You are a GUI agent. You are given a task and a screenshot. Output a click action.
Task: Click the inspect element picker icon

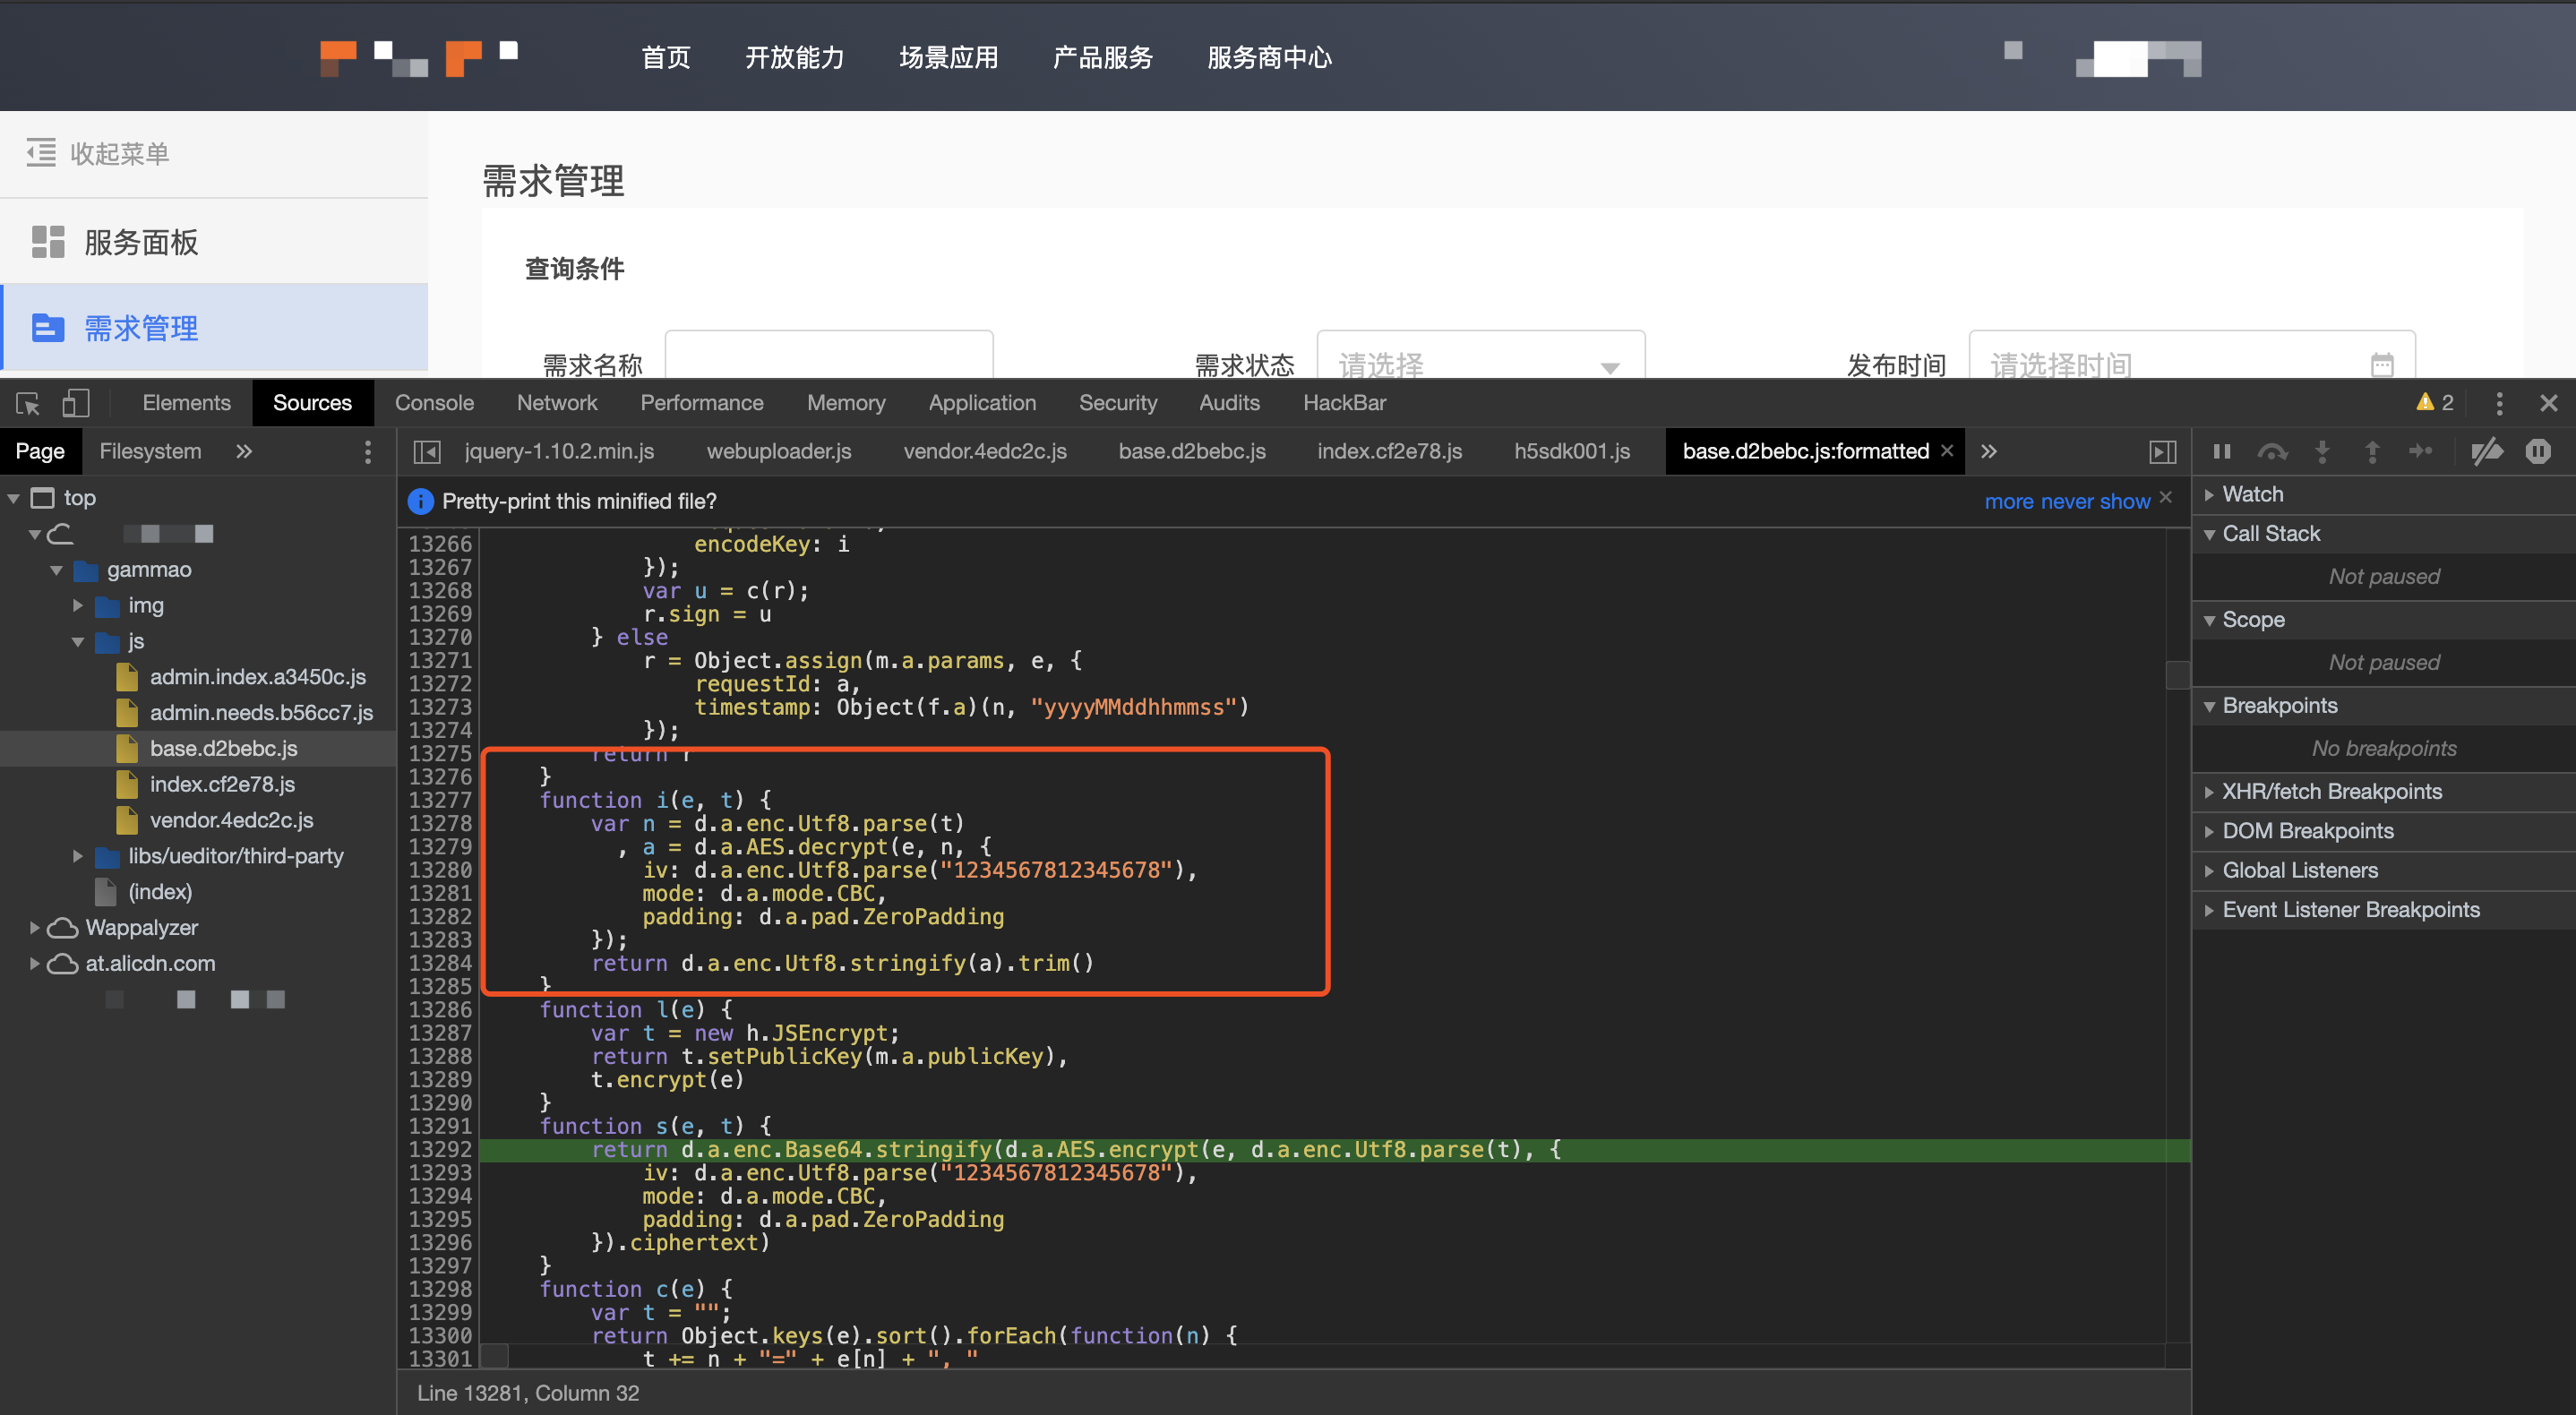(x=27, y=403)
